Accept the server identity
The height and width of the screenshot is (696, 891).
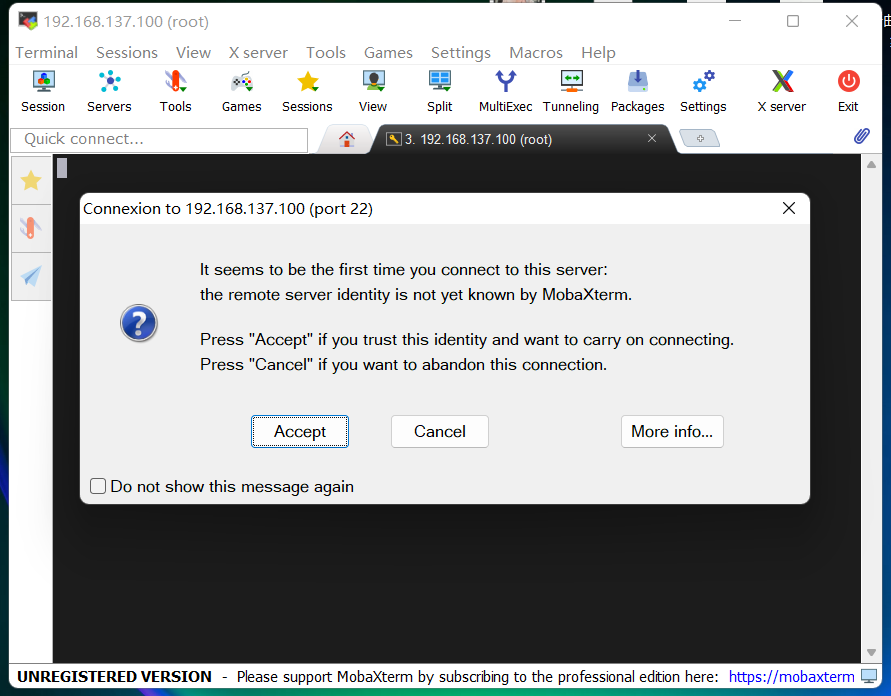[300, 432]
